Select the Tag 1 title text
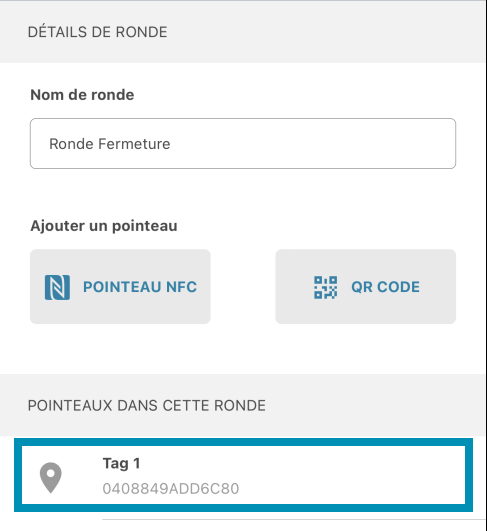The width and height of the screenshot is (487, 531). [x=121, y=463]
